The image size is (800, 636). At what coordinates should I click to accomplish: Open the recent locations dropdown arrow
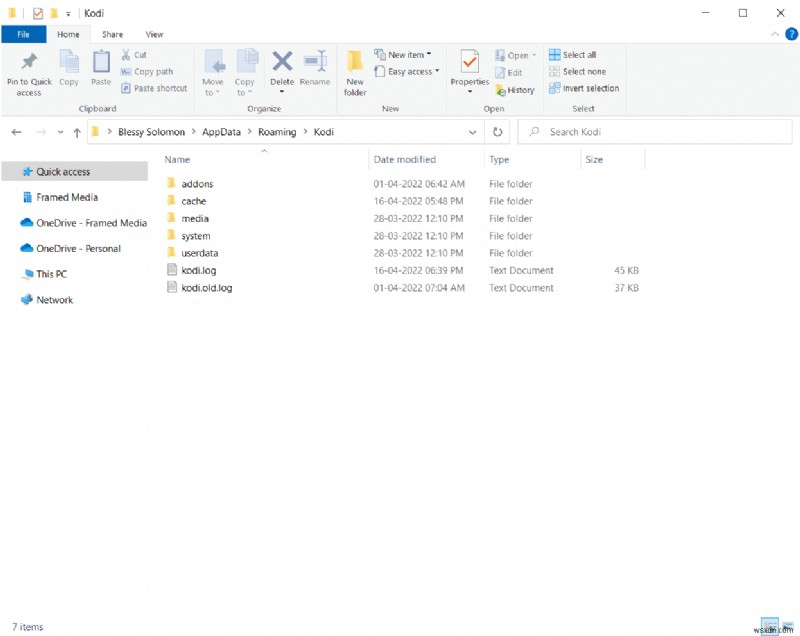[x=60, y=132]
